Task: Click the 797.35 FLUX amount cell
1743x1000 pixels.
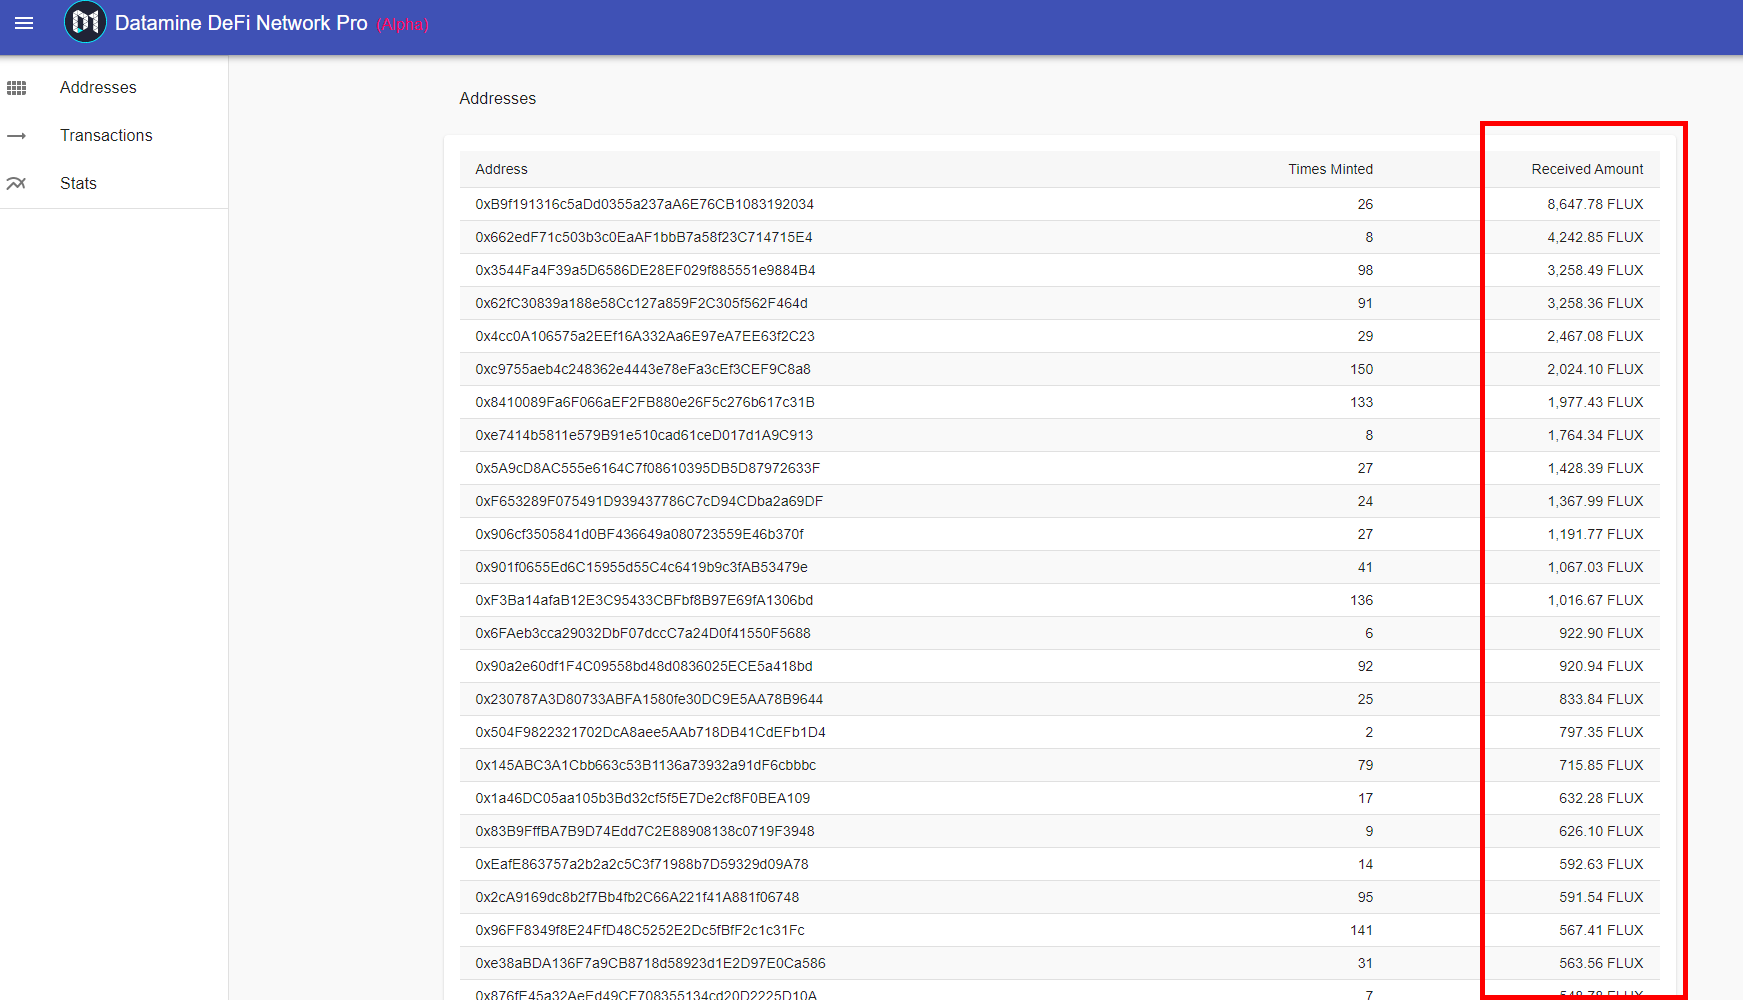Action: [1601, 732]
